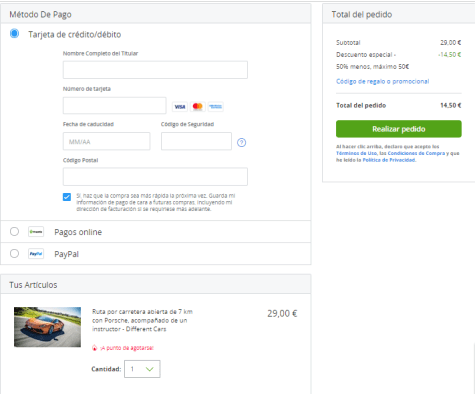Screen dimensions: 475x394
Task: Open Términos de Uso link
Action: pyautogui.click(x=356, y=153)
